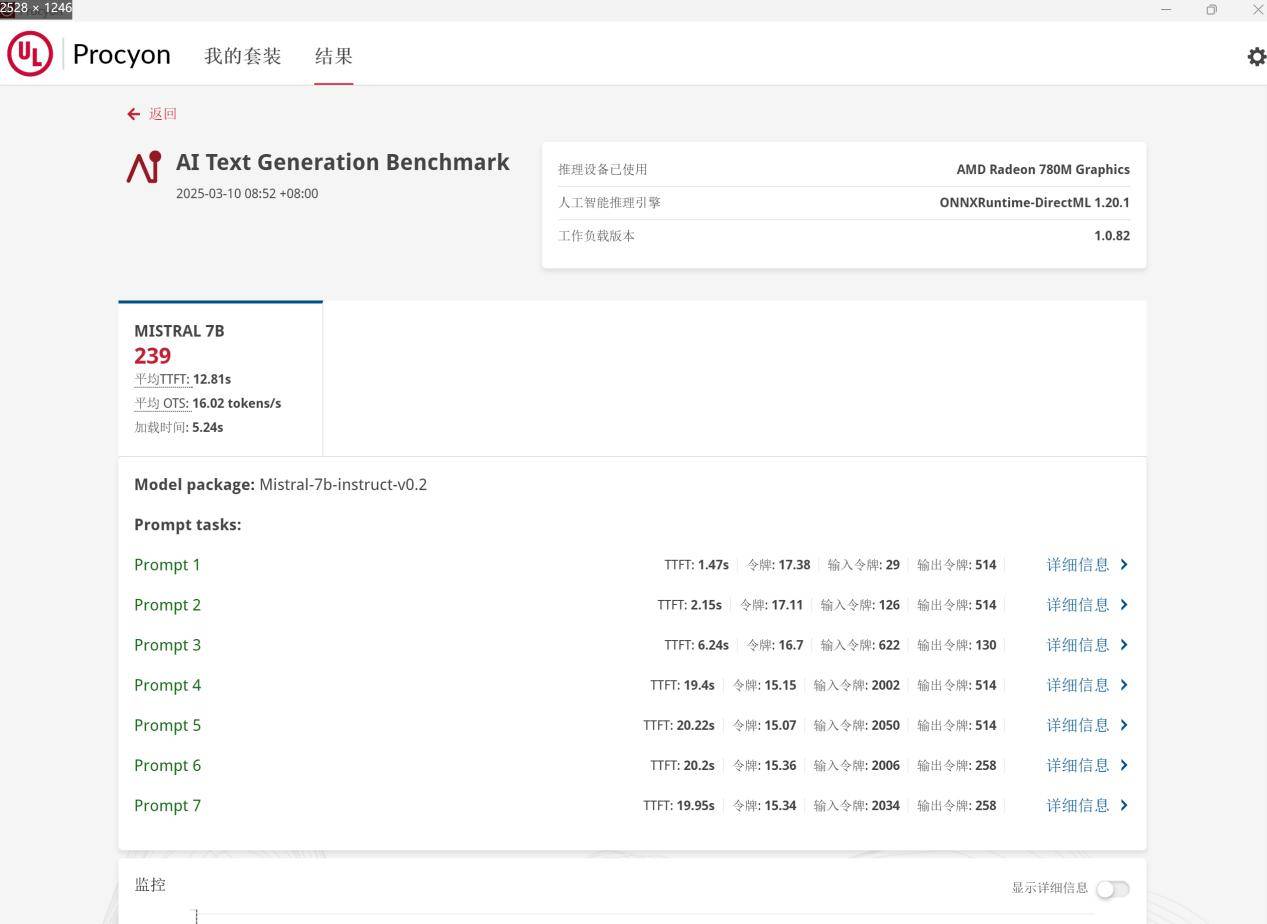Expand Prompt 6 details via 详细信息
1267x924 pixels.
click(x=1077, y=765)
